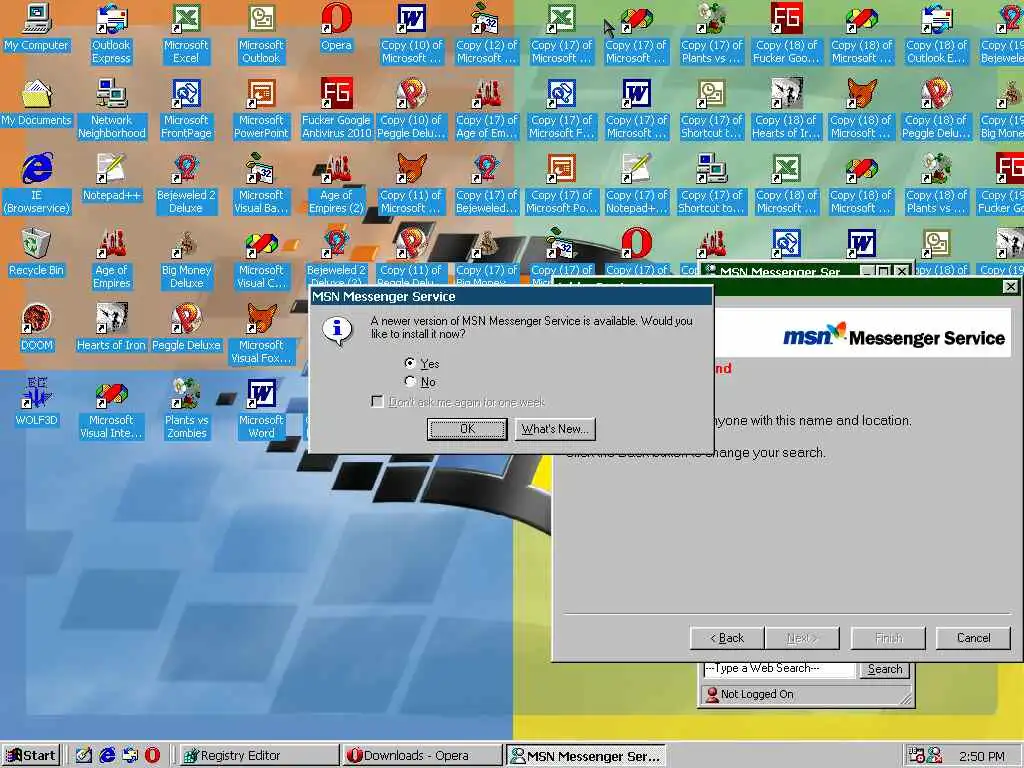Select the Microsoft FrontPage shortcut
1024x768 pixels.
coord(186,109)
